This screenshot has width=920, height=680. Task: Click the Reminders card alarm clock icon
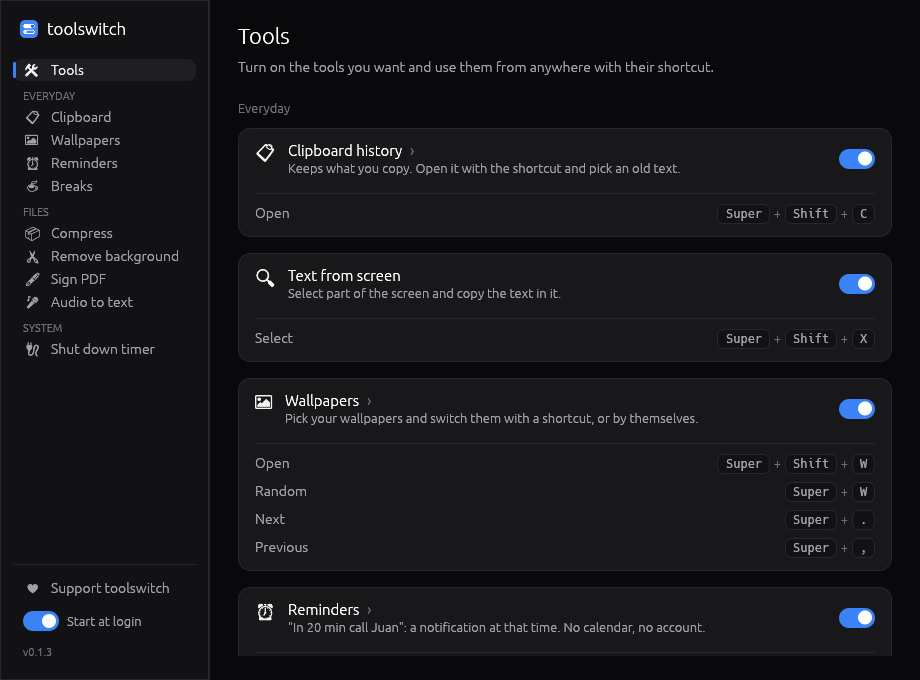pyautogui.click(x=265, y=612)
